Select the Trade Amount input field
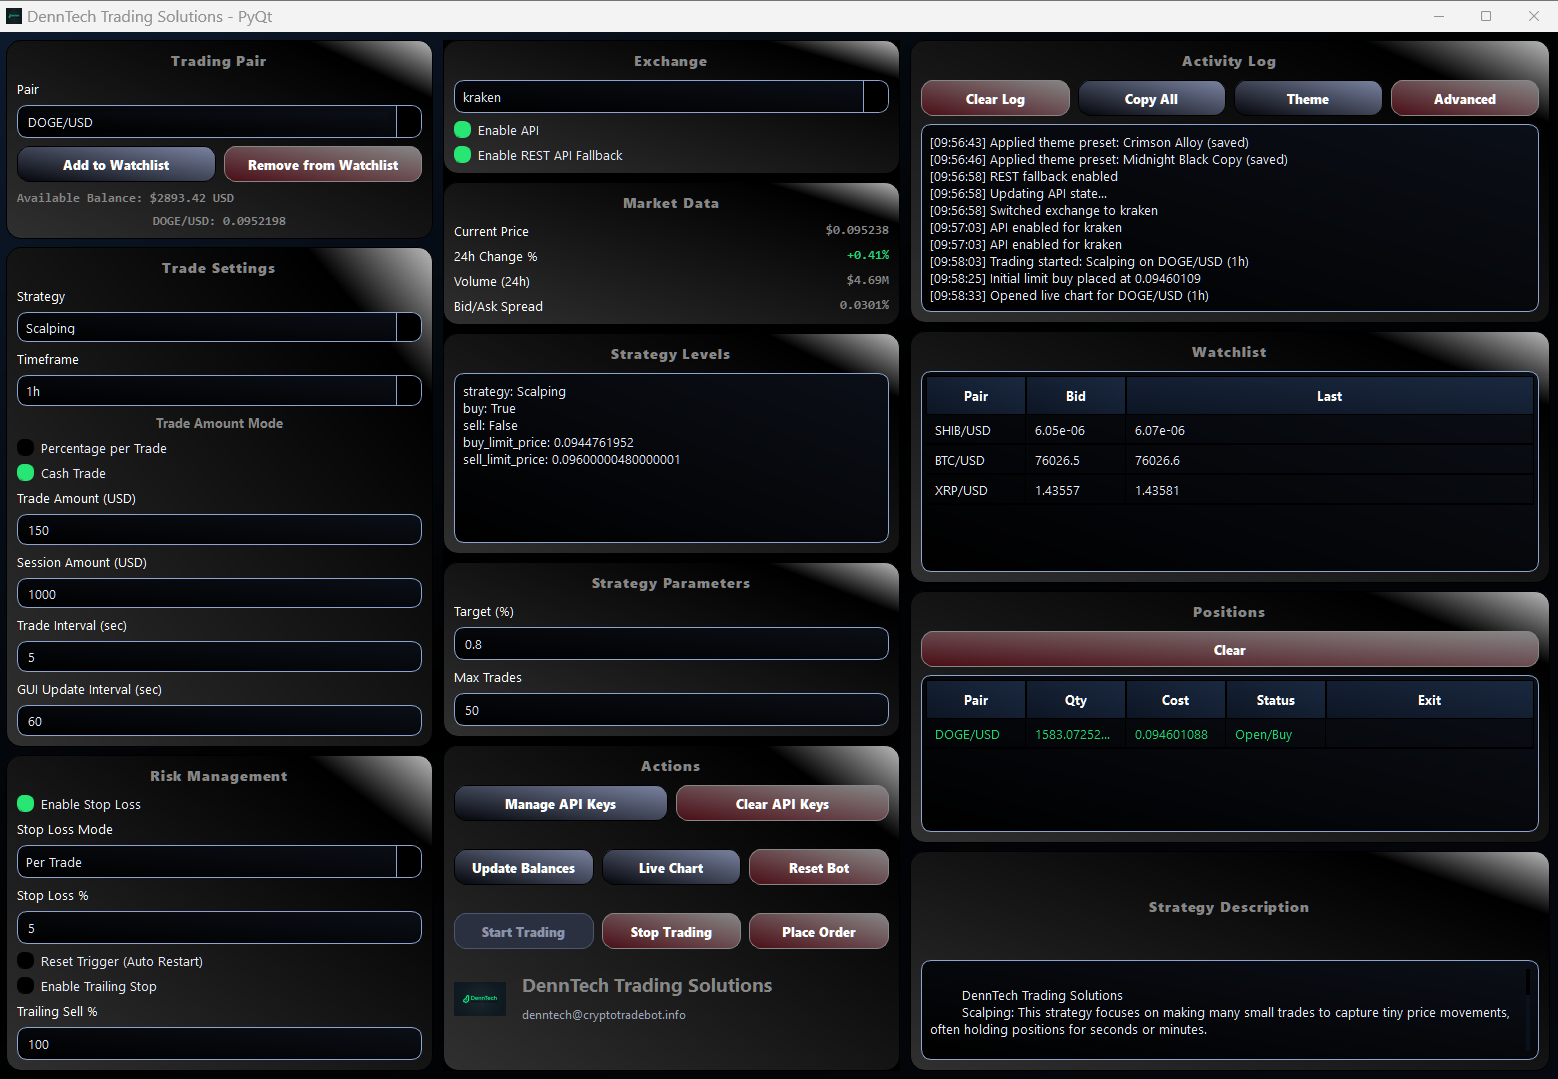The width and height of the screenshot is (1558, 1079). (x=218, y=529)
